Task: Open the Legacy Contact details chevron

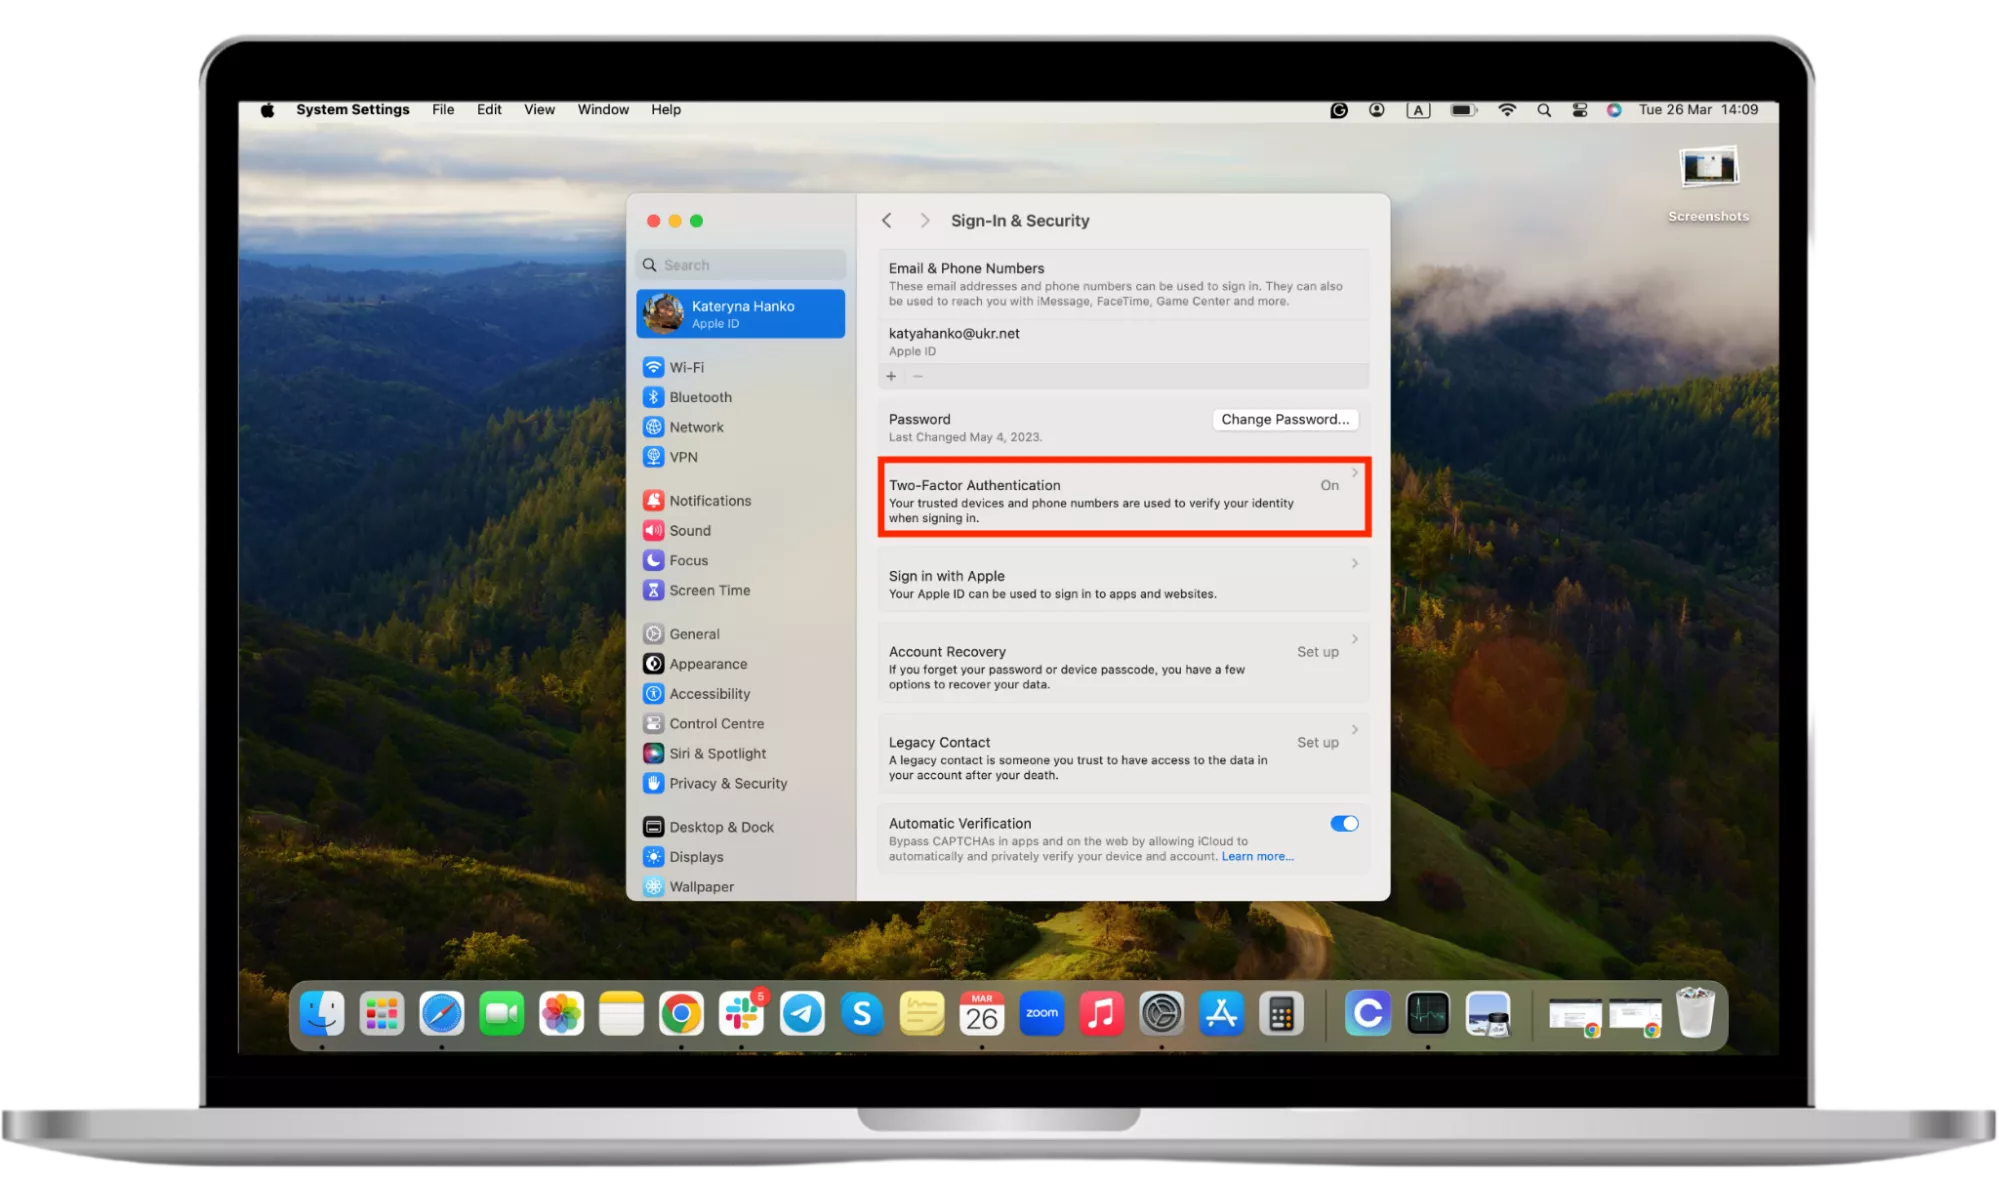Action: pyautogui.click(x=1354, y=730)
